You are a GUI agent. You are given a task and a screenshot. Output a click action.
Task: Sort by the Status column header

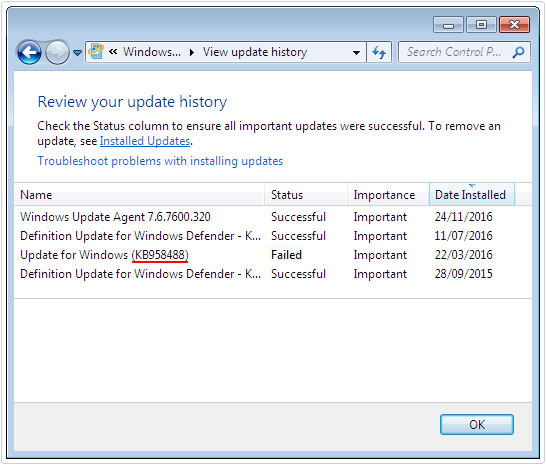[x=306, y=195]
